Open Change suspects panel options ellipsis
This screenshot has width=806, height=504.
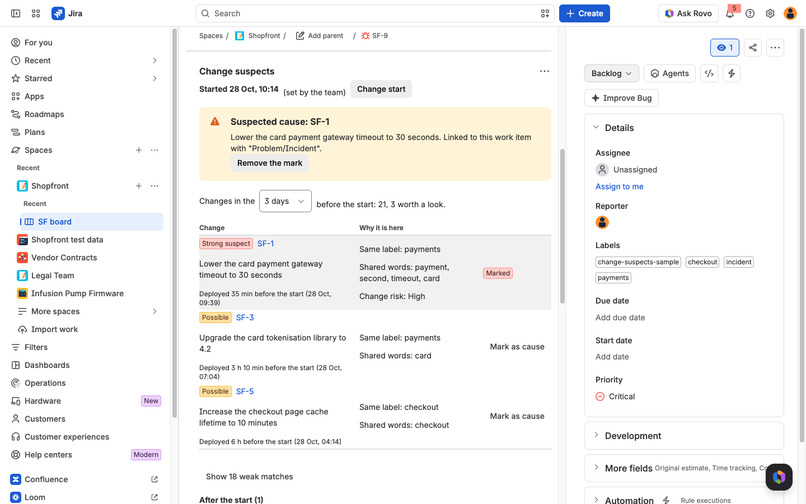[544, 71]
